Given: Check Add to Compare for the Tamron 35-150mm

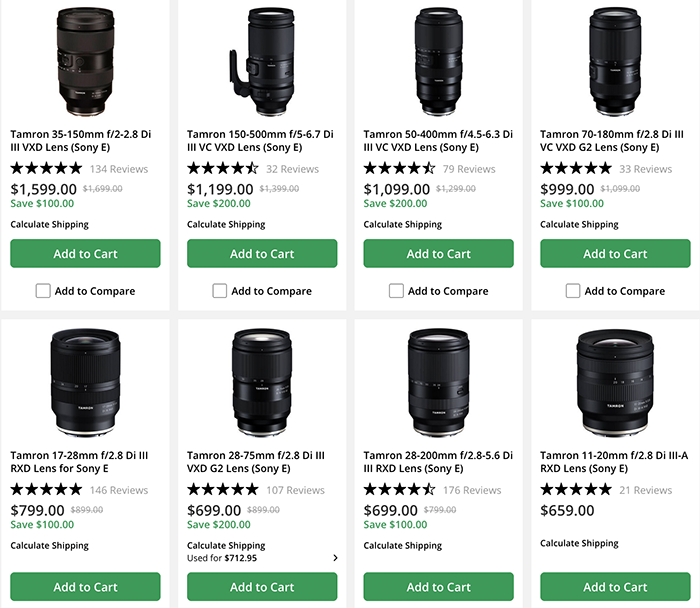Looking at the screenshot, I should (x=43, y=291).
